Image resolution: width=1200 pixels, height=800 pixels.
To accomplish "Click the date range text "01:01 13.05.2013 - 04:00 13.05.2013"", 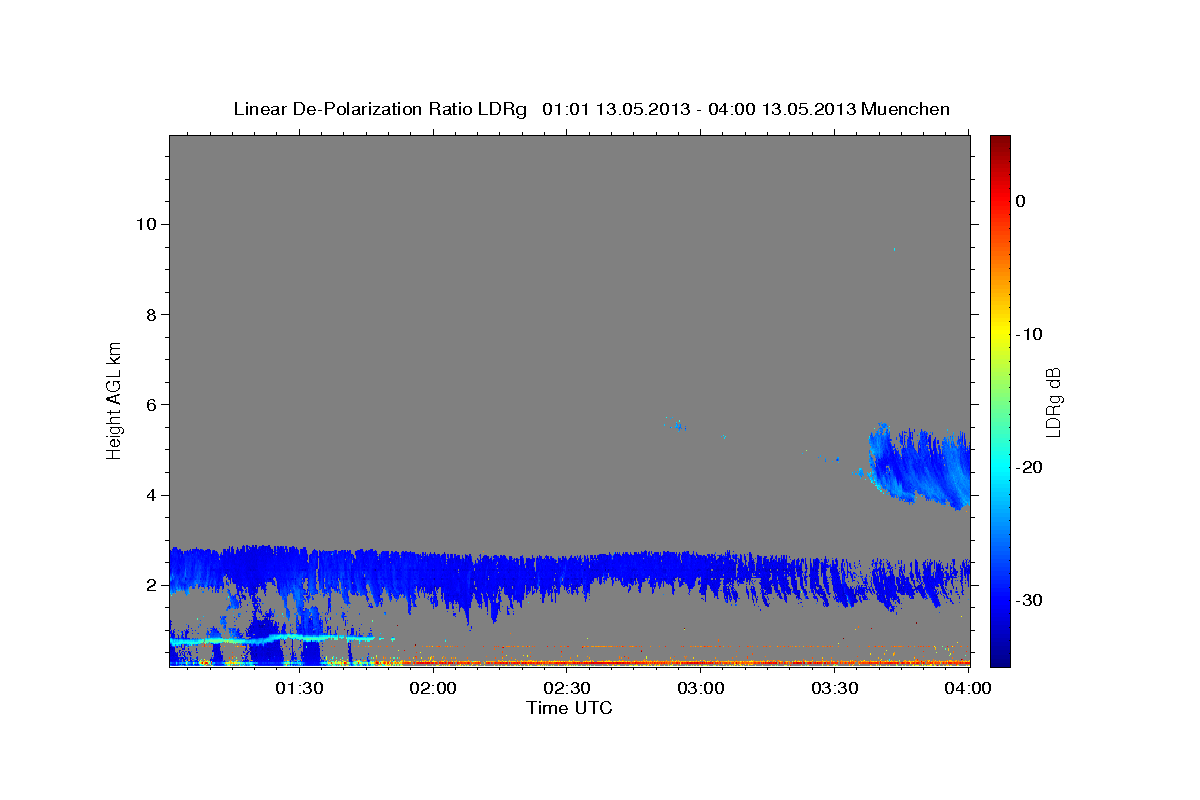I will (697, 109).
